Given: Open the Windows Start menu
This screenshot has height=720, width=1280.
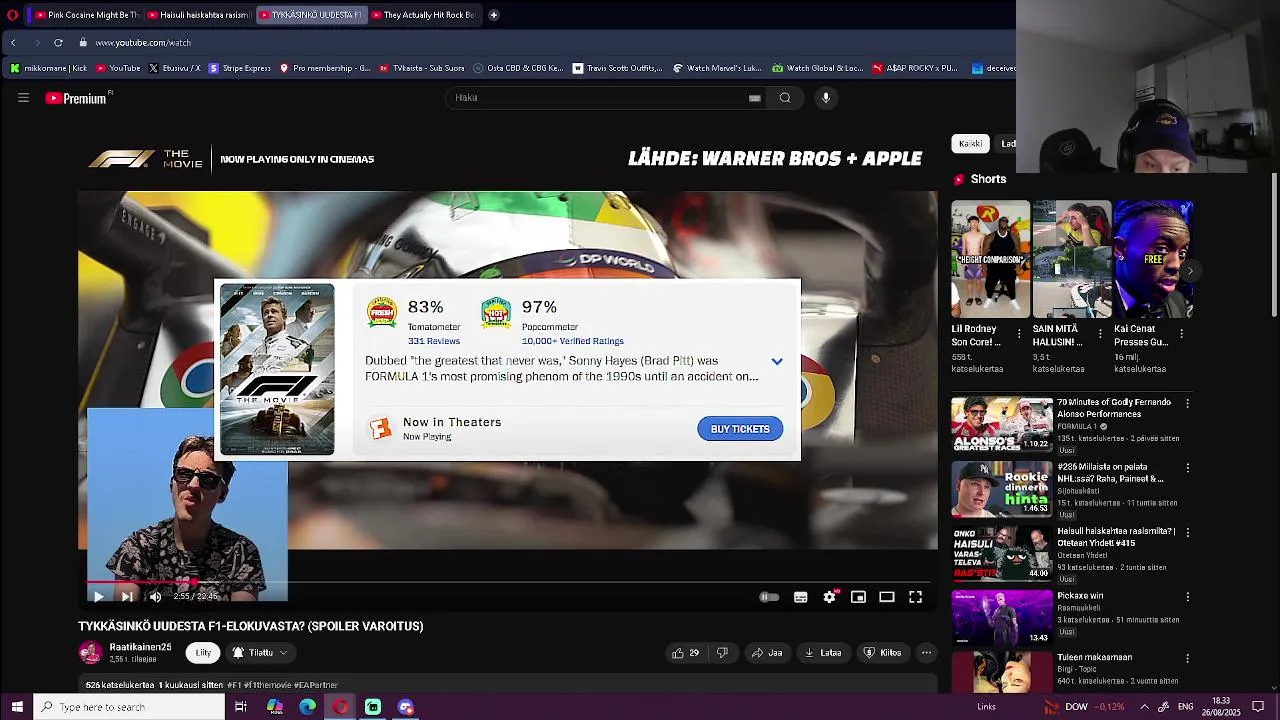Looking at the screenshot, I should pyautogui.click(x=16, y=707).
